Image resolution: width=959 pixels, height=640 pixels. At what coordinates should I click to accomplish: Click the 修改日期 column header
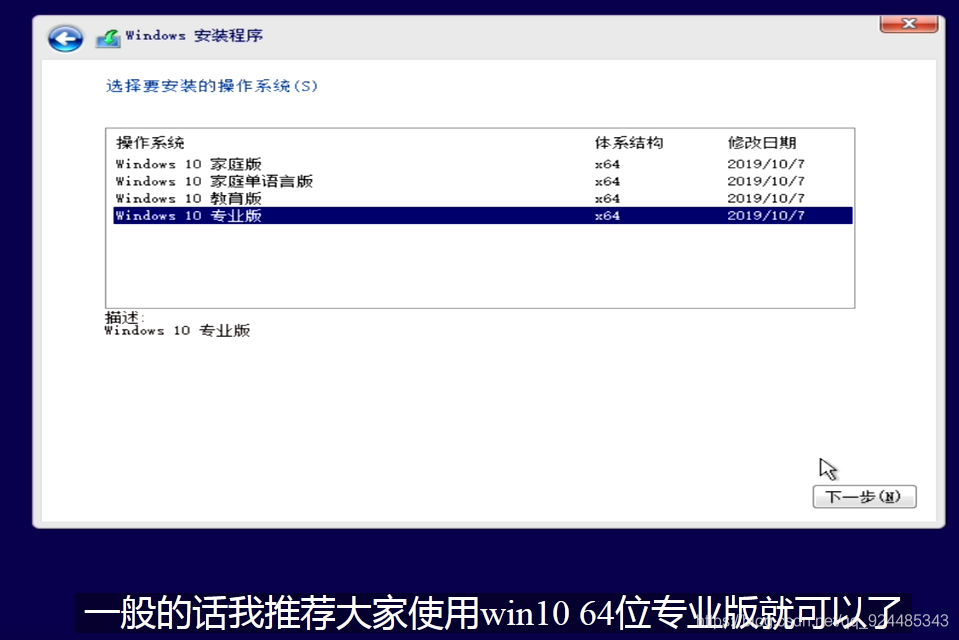click(x=762, y=143)
